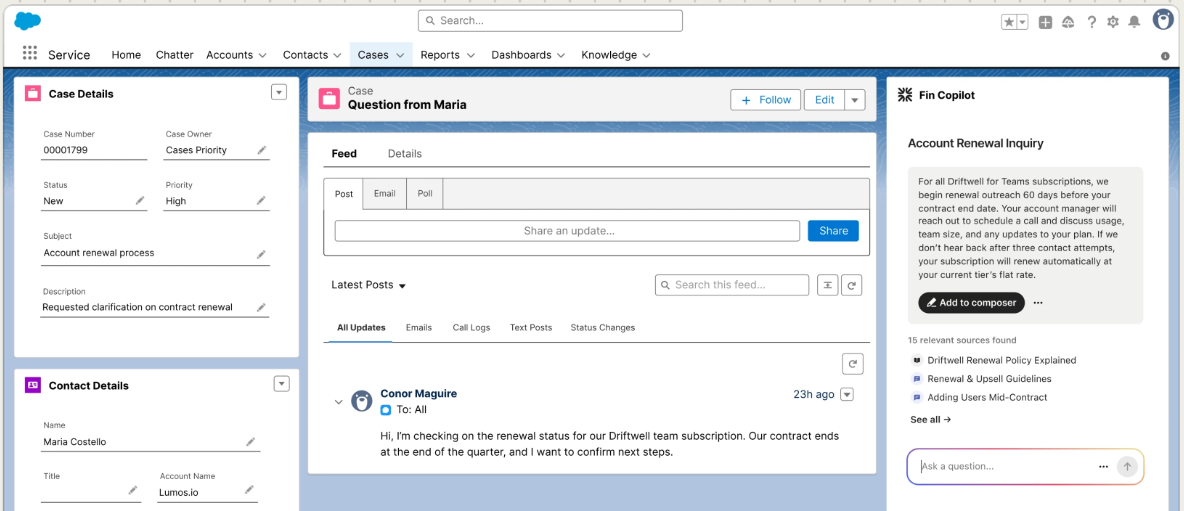
Task: Collapse Conor Maguire's post chevron
Action: (338, 402)
